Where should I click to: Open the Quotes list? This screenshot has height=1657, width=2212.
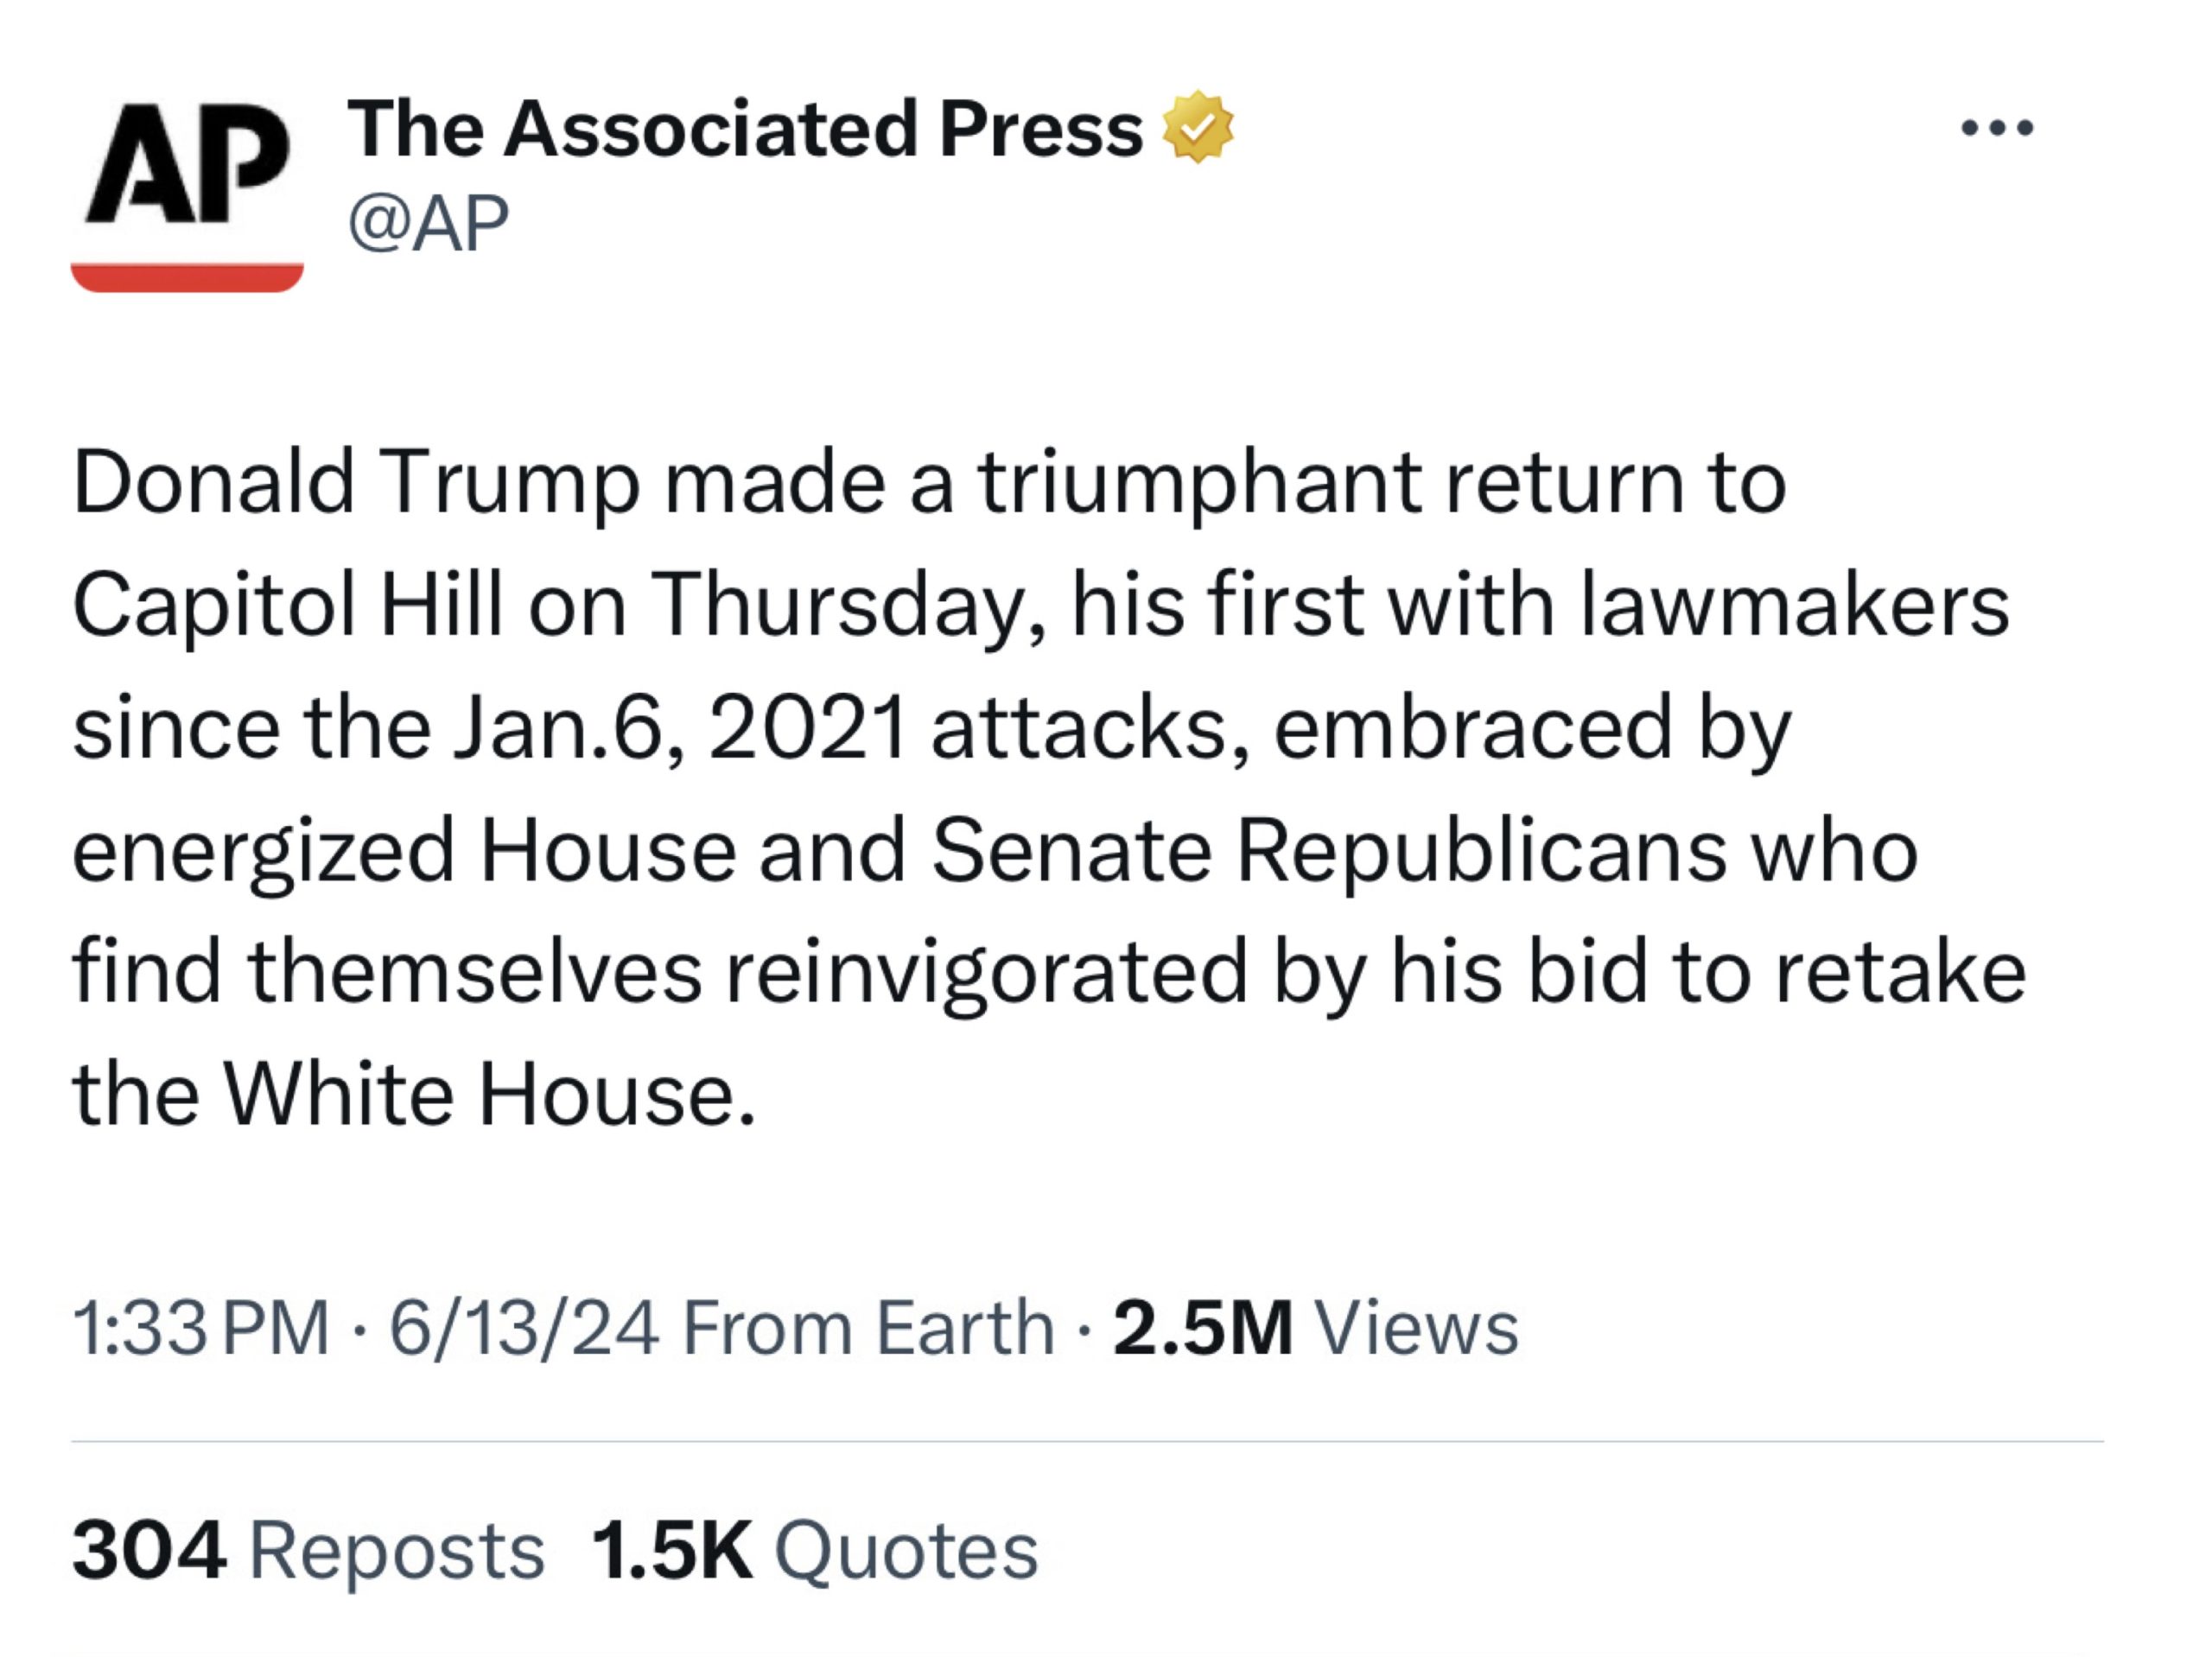(907, 1551)
